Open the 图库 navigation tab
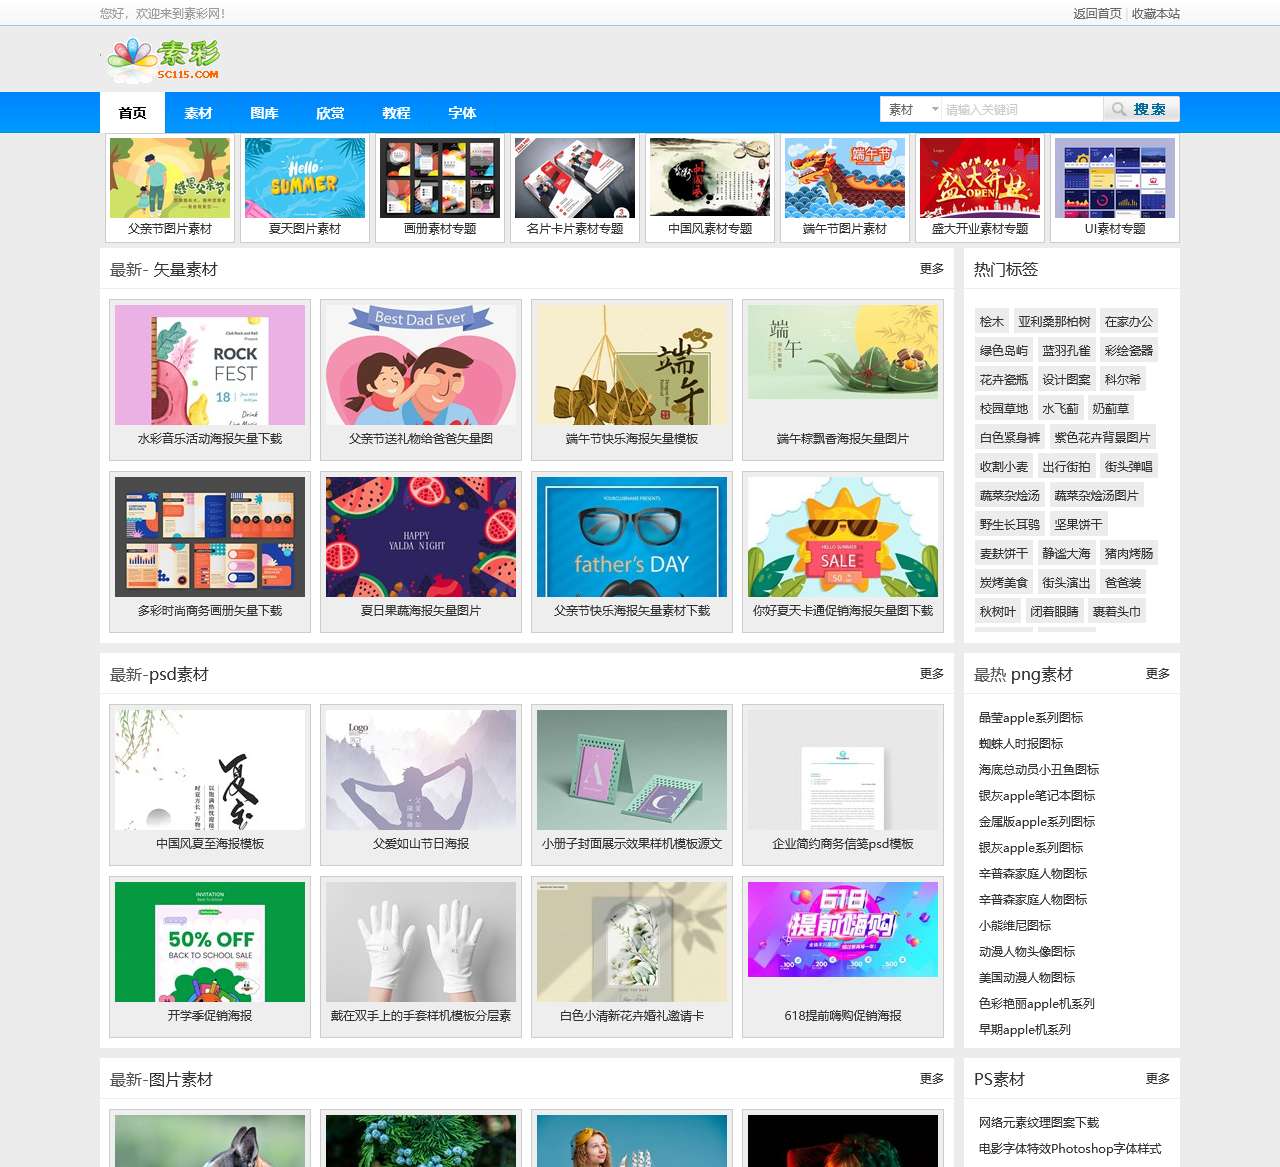 pos(265,113)
